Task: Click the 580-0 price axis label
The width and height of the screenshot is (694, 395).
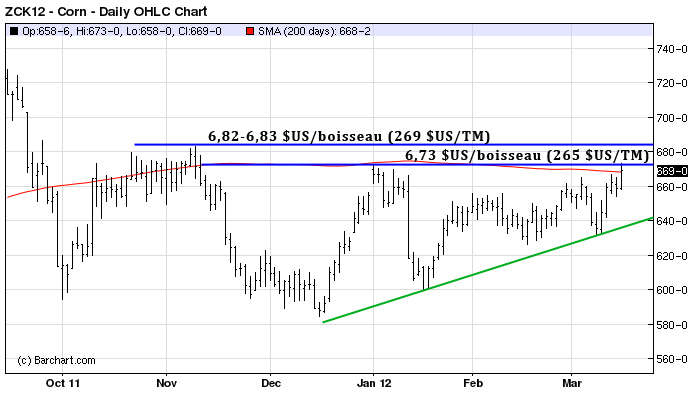Action: click(x=672, y=325)
